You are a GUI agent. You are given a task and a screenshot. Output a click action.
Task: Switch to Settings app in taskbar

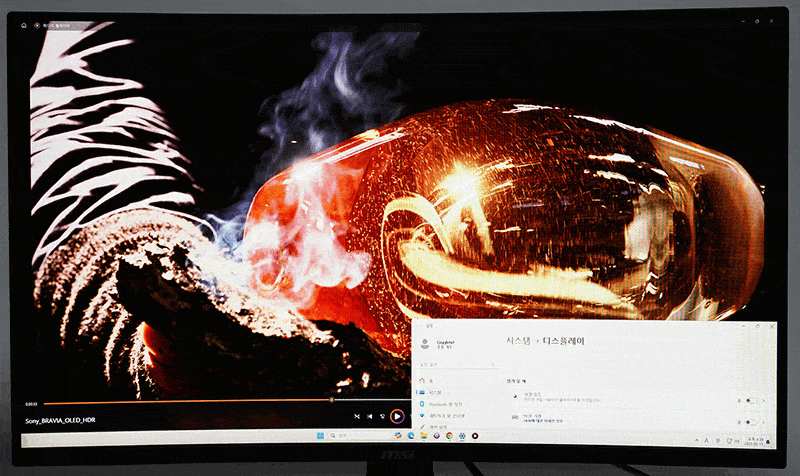click(462, 436)
